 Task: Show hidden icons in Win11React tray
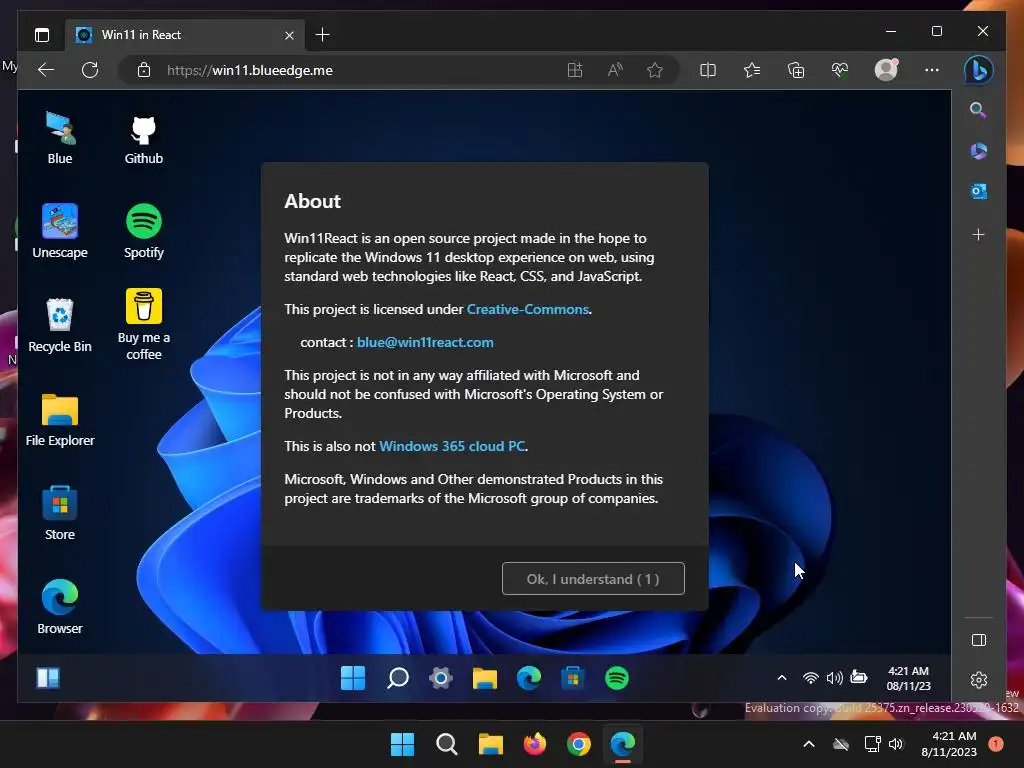(x=782, y=678)
